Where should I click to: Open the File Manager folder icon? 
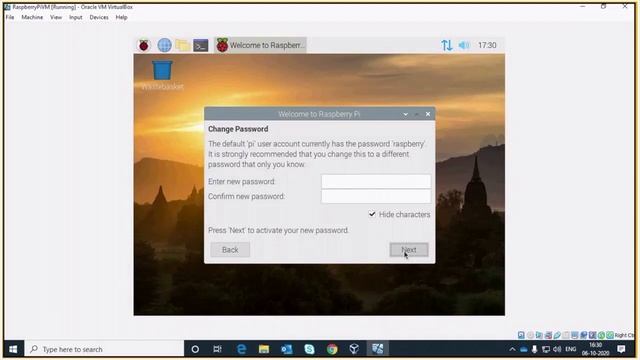182,45
